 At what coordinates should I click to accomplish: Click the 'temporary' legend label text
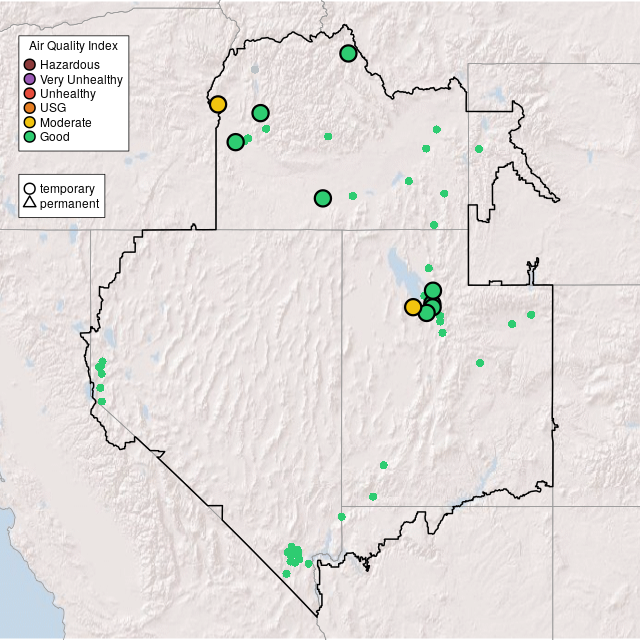point(67,188)
